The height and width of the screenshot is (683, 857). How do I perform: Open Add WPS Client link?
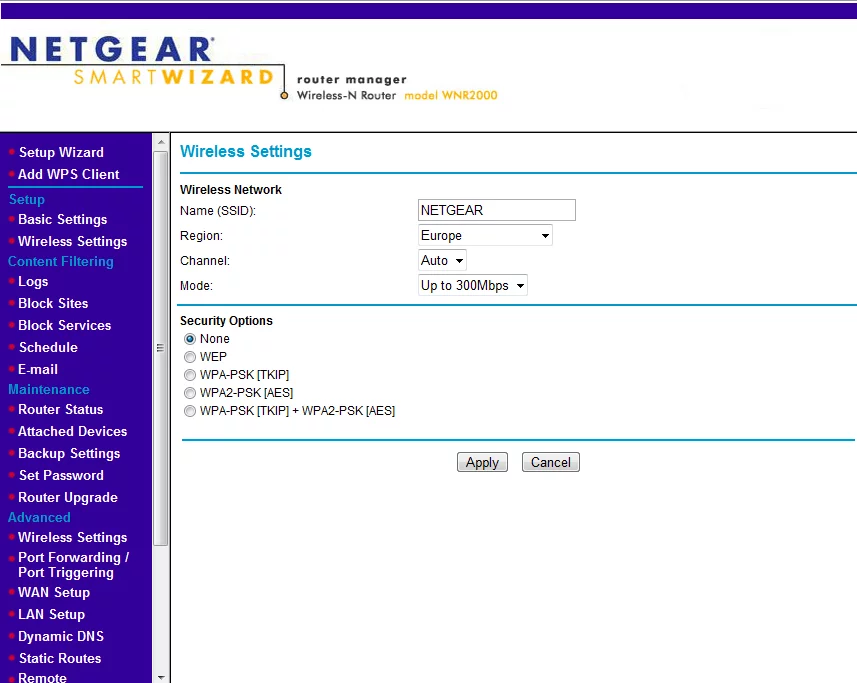point(68,174)
